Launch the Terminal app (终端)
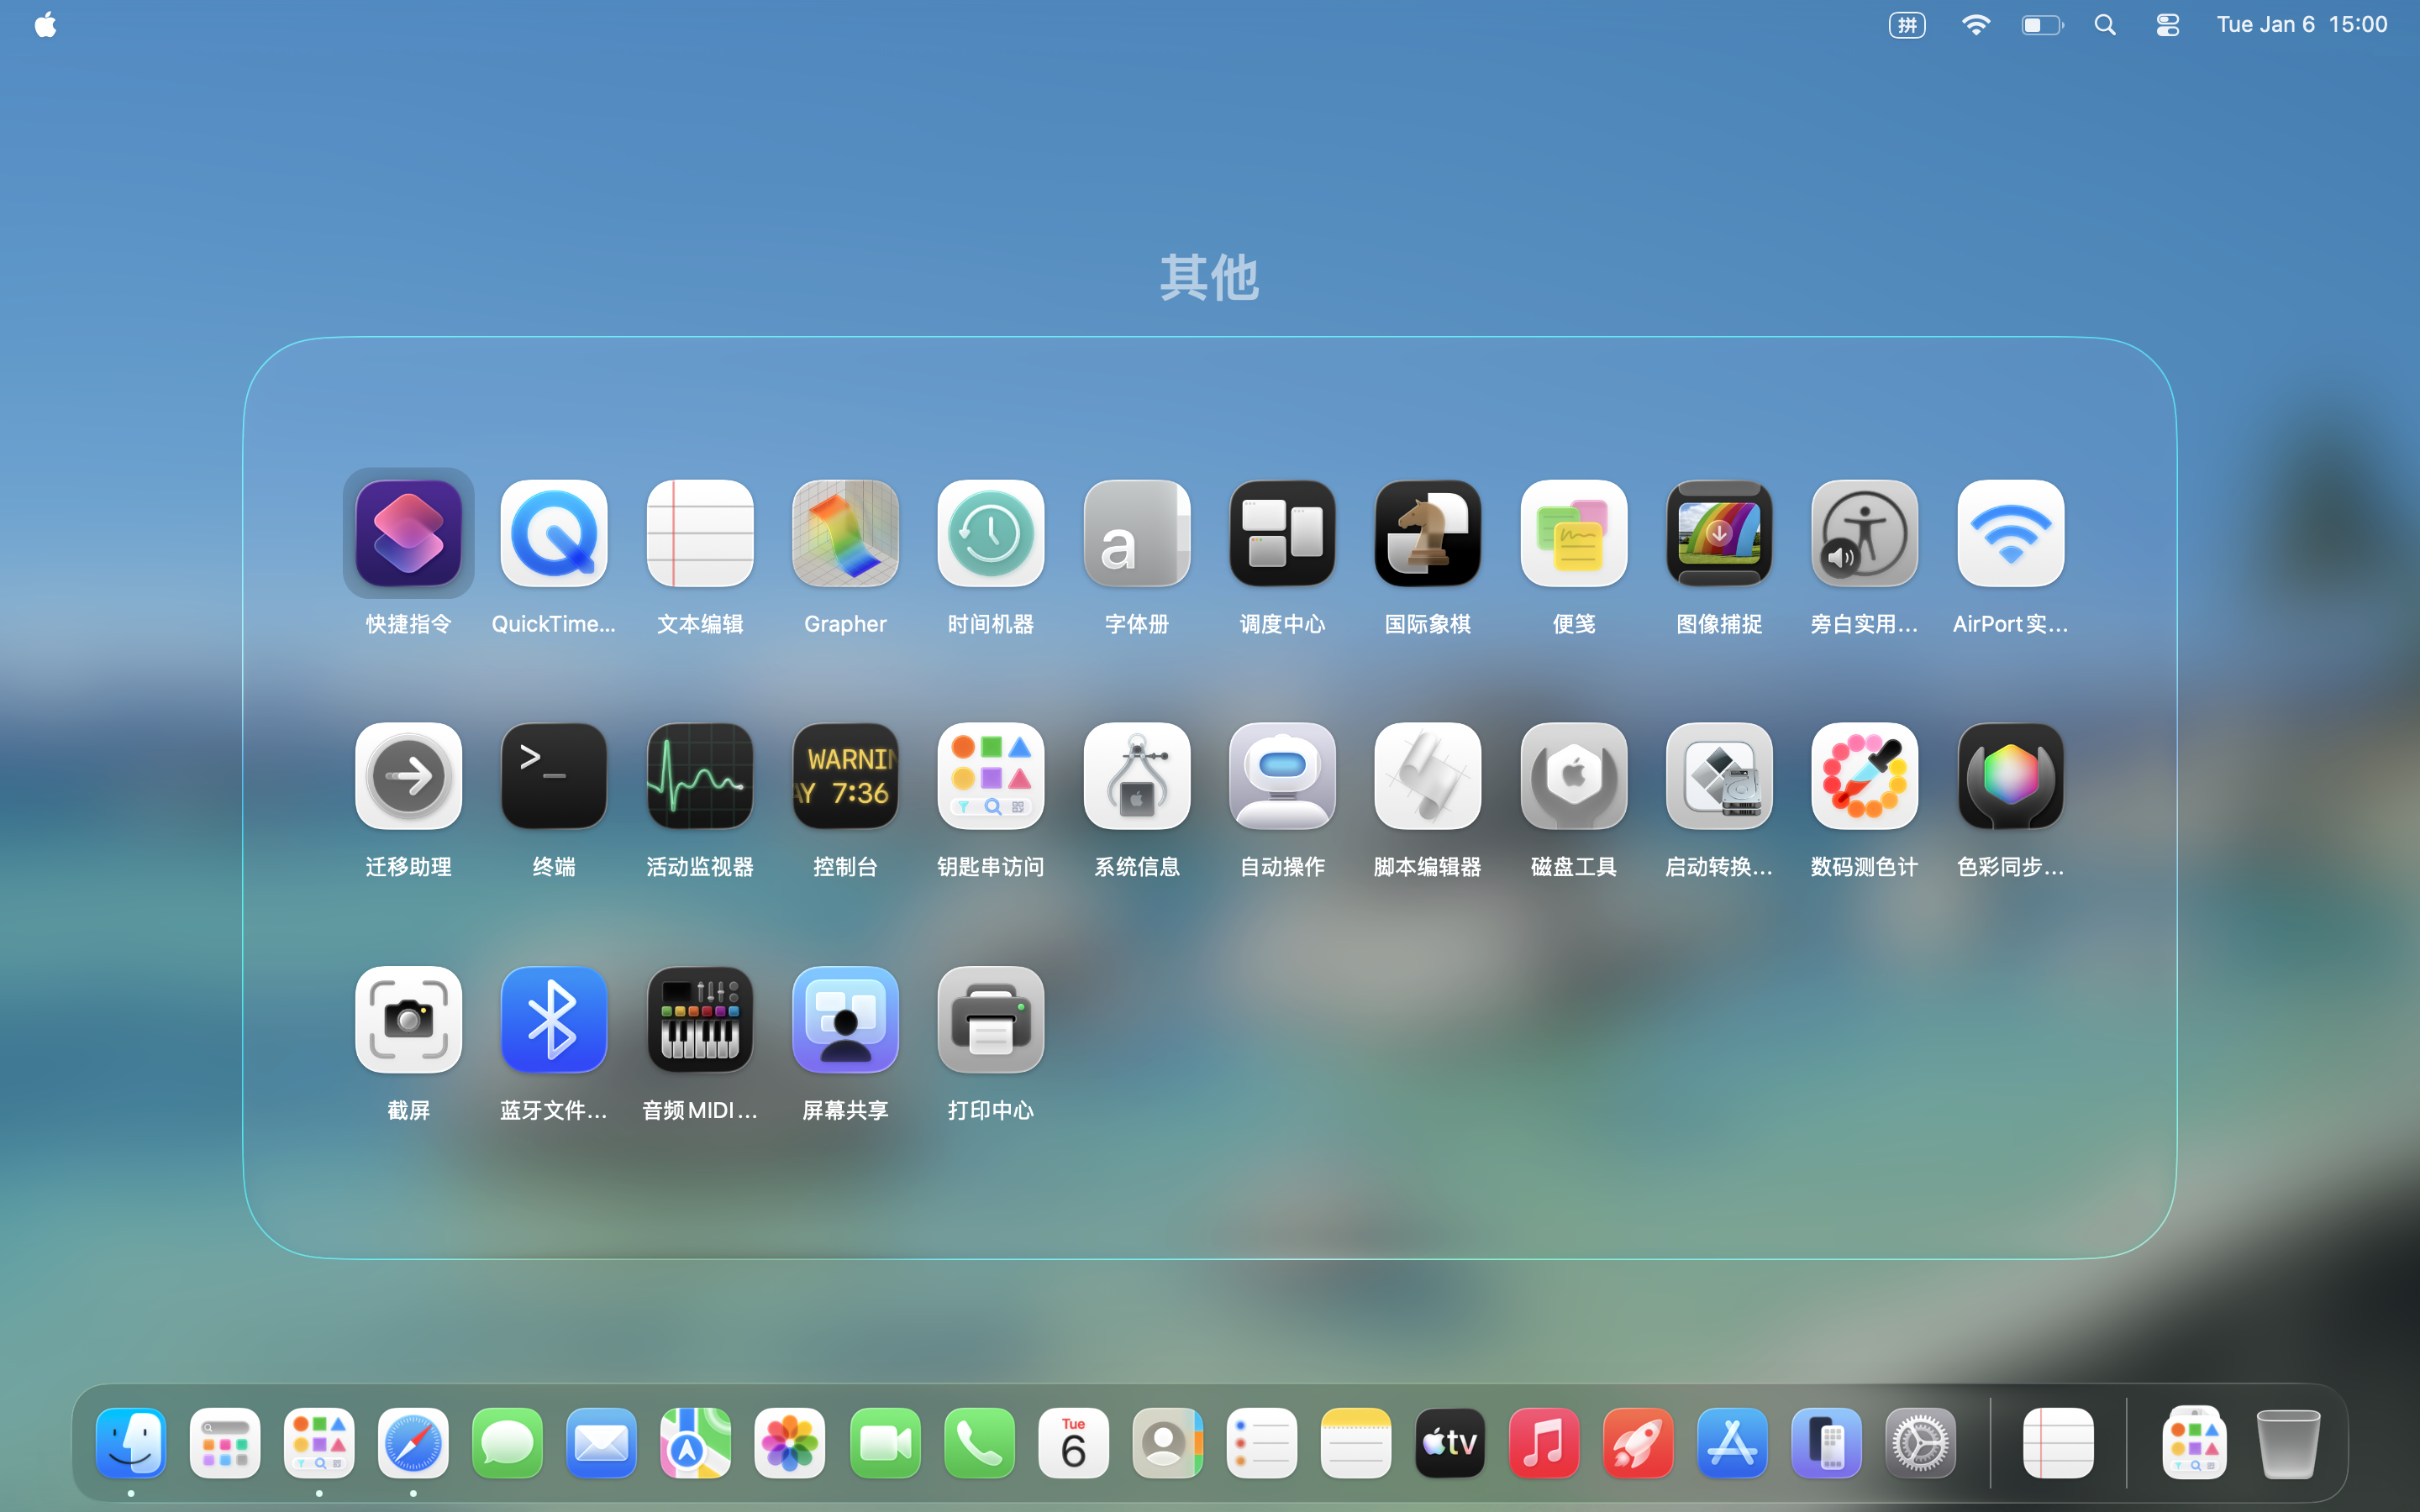The height and width of the screenshot is (1512, 2420). (553, 777)
